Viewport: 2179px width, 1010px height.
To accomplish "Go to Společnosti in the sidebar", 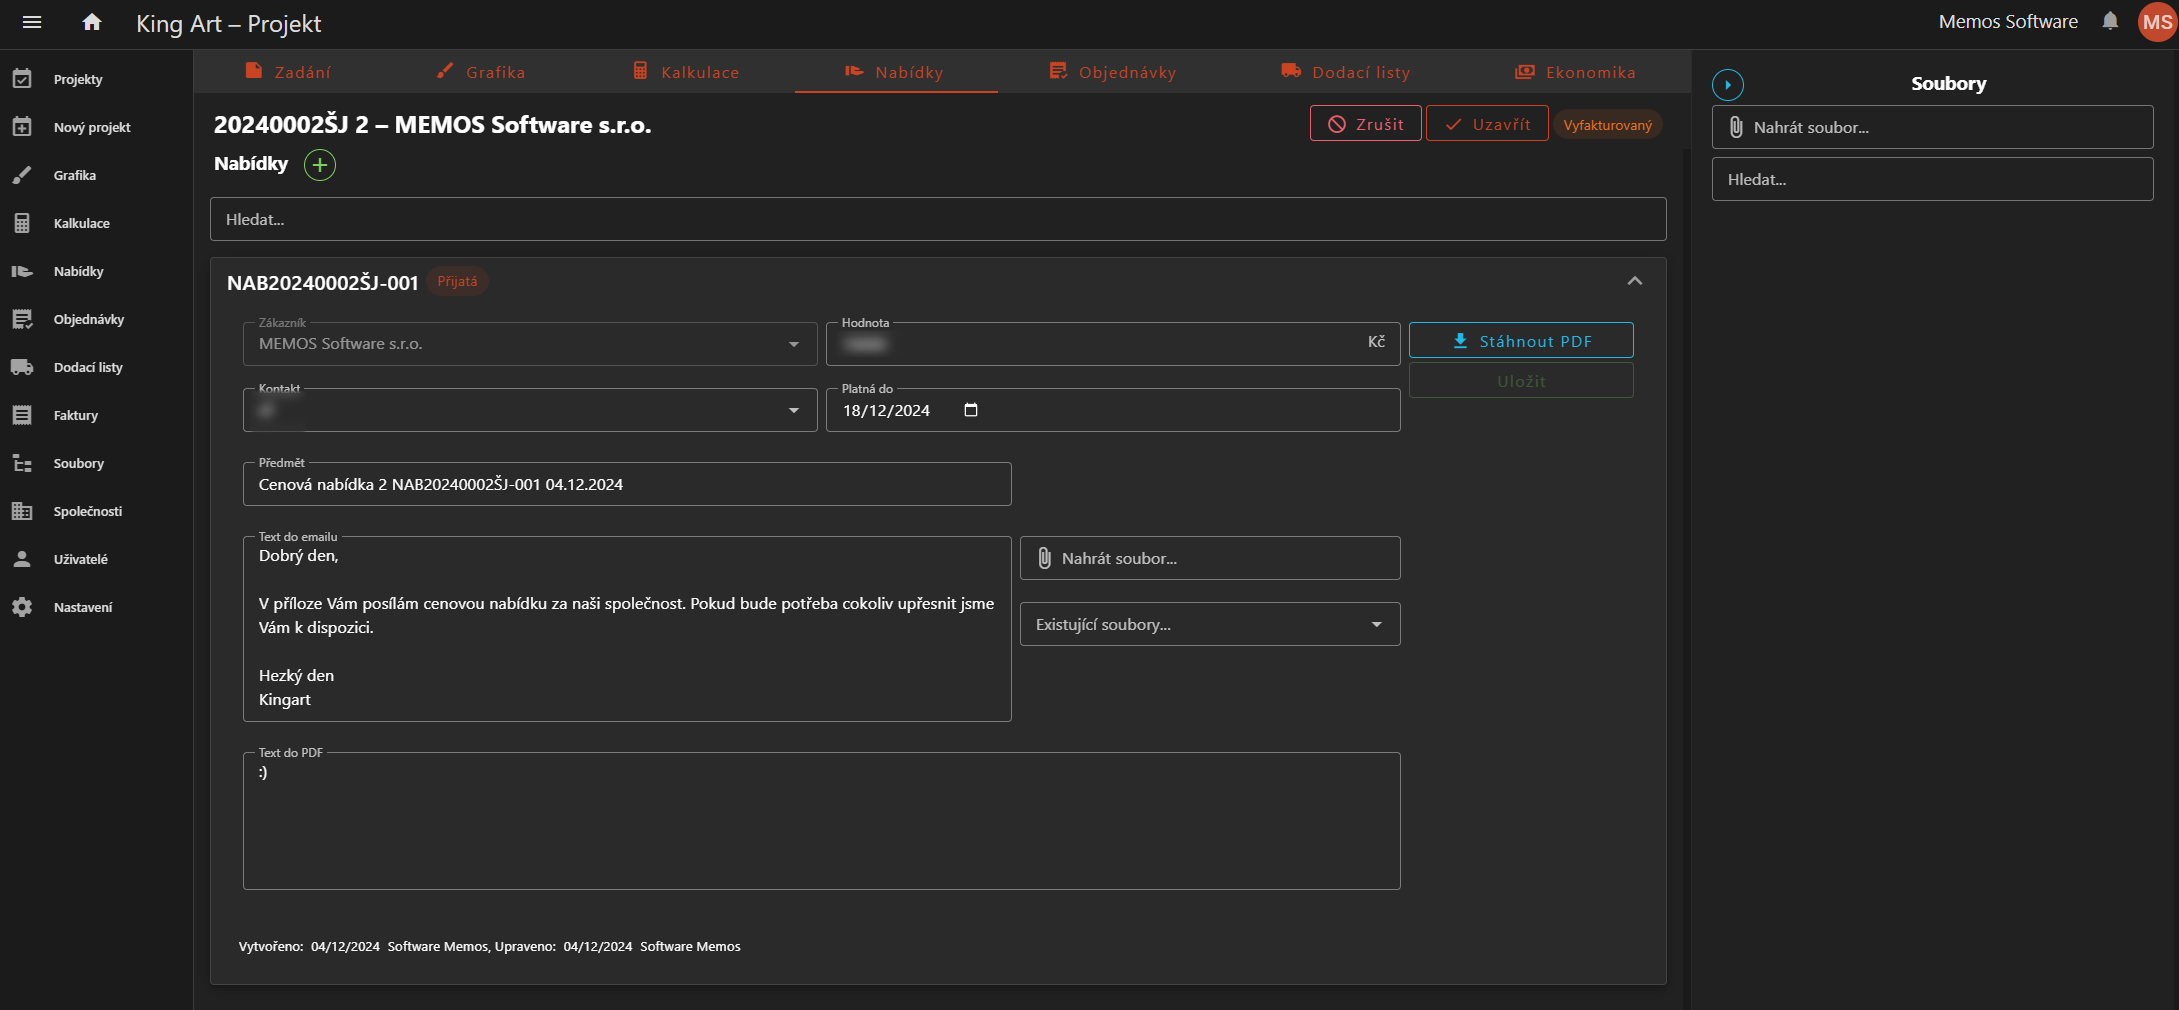I will click(87, 511).
